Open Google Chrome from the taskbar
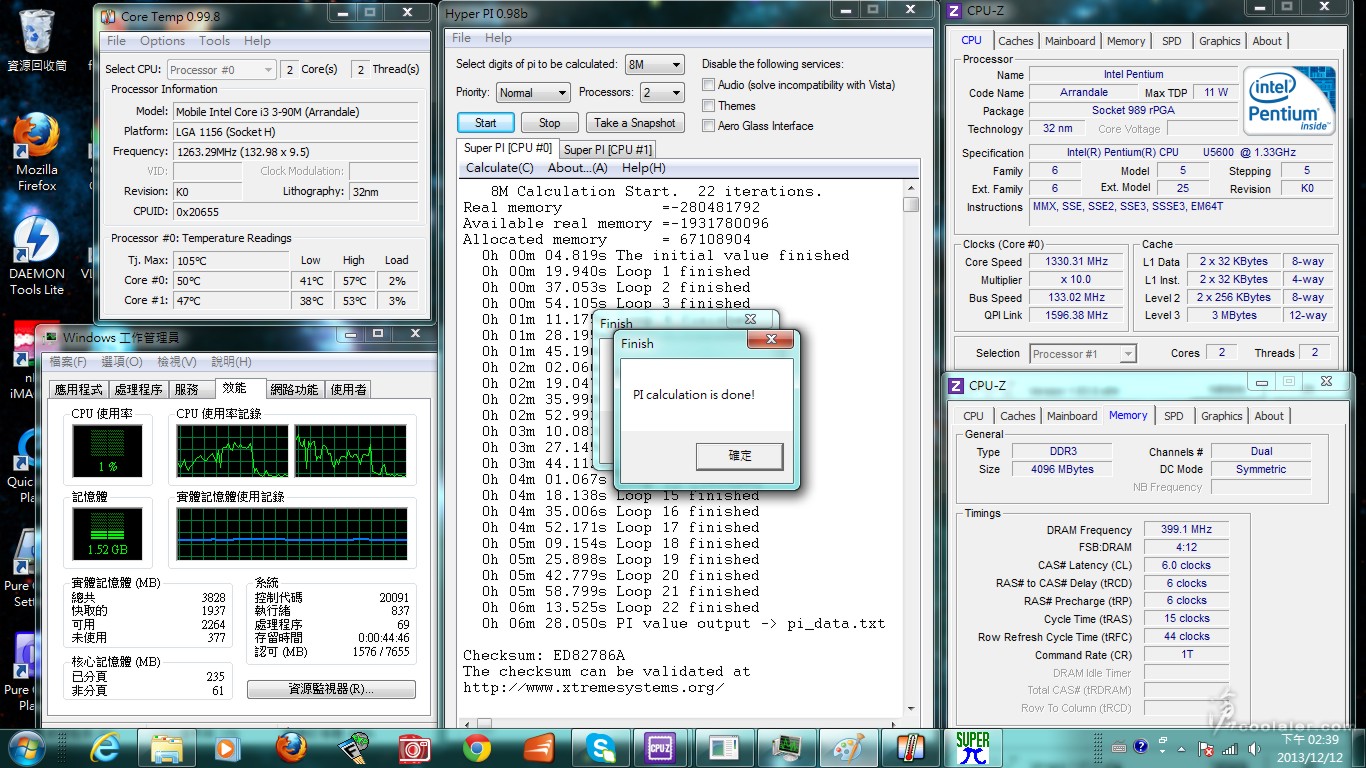The width and height of the screenshot is (1366, 768). tap(477, 747)
